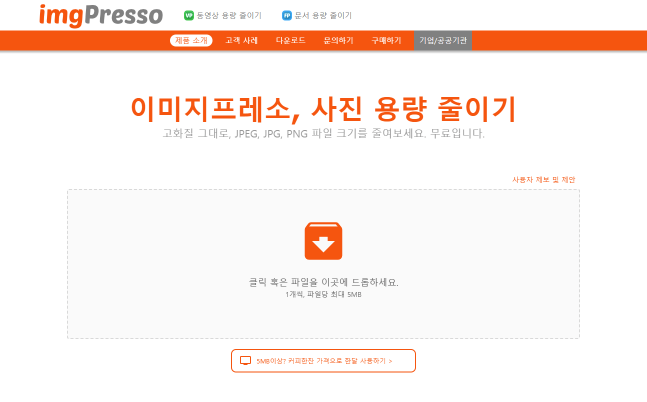Screen dimensions: 647x402
Task: Select the 제품 소개 menu item
Action: click(191, 40)
